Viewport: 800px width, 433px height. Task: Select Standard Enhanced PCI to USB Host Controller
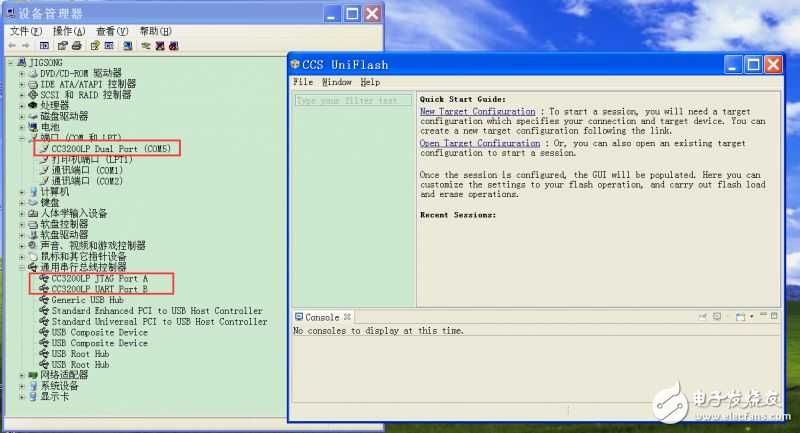click(157, 311)
